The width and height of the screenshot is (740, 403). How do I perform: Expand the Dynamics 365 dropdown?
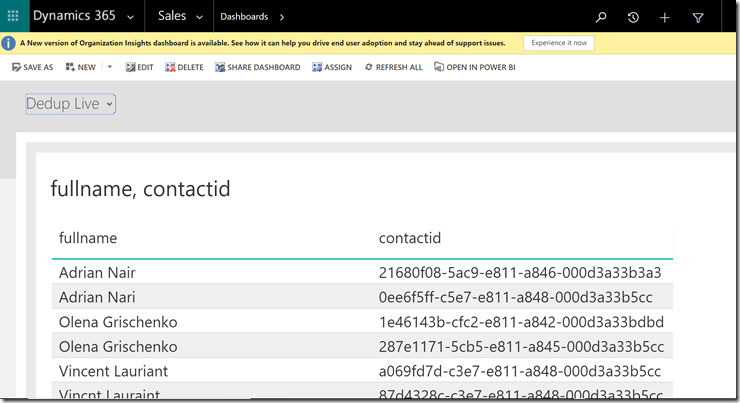coord(130,17)
